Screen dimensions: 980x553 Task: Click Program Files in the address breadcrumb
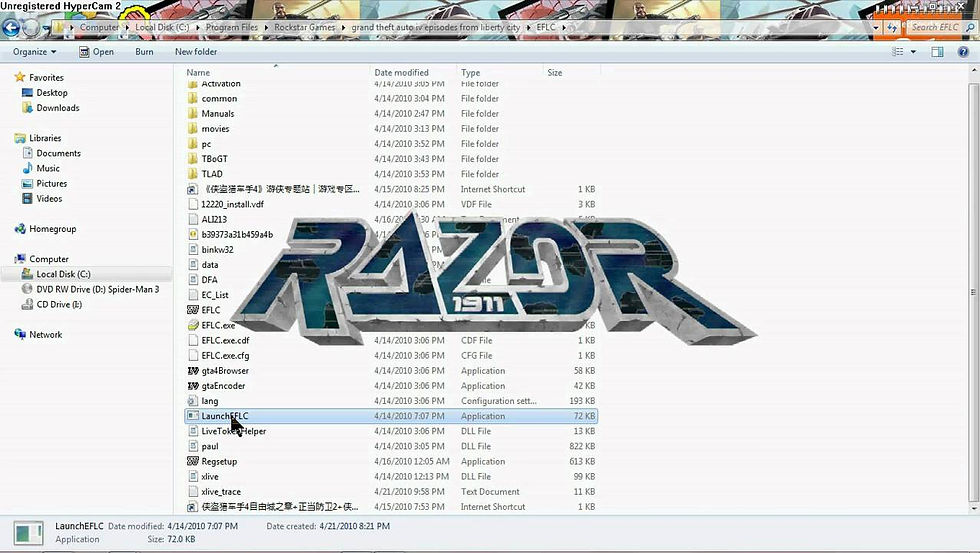[x=232, y=27]
